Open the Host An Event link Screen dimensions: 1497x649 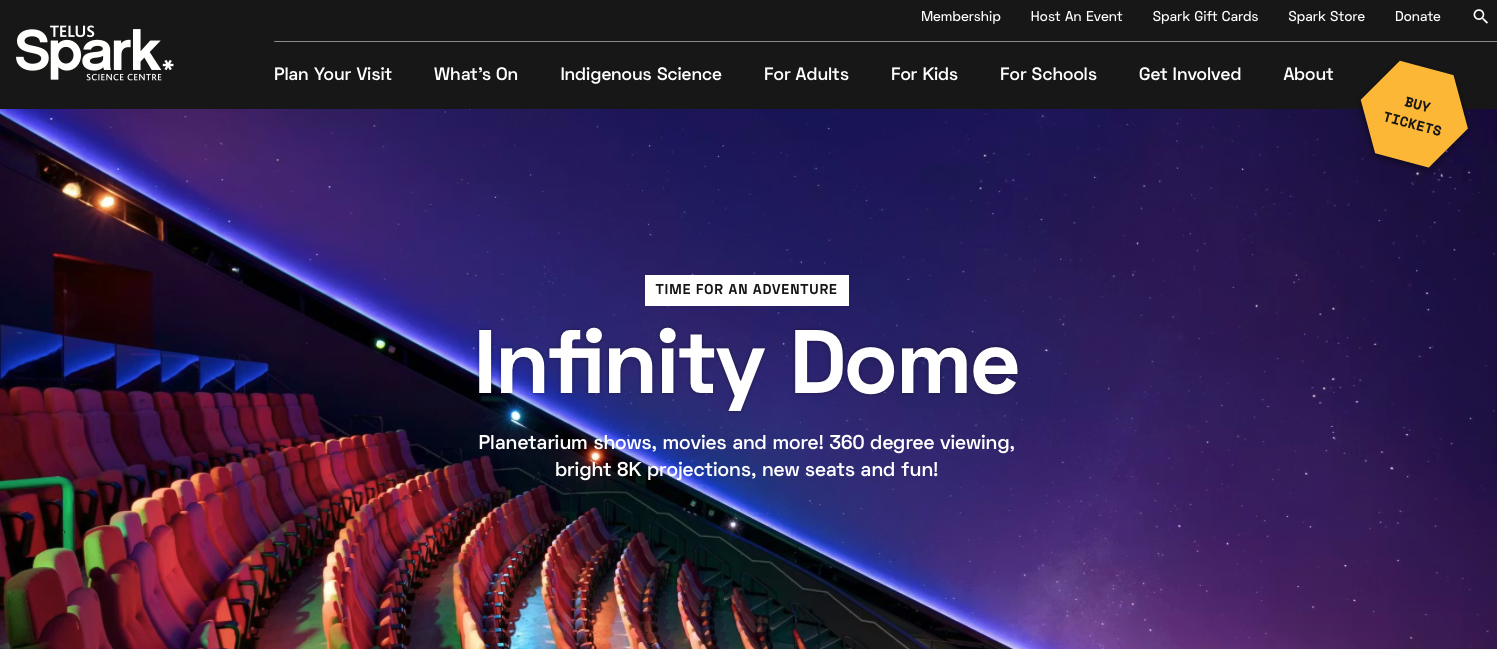coord(1076,17)
